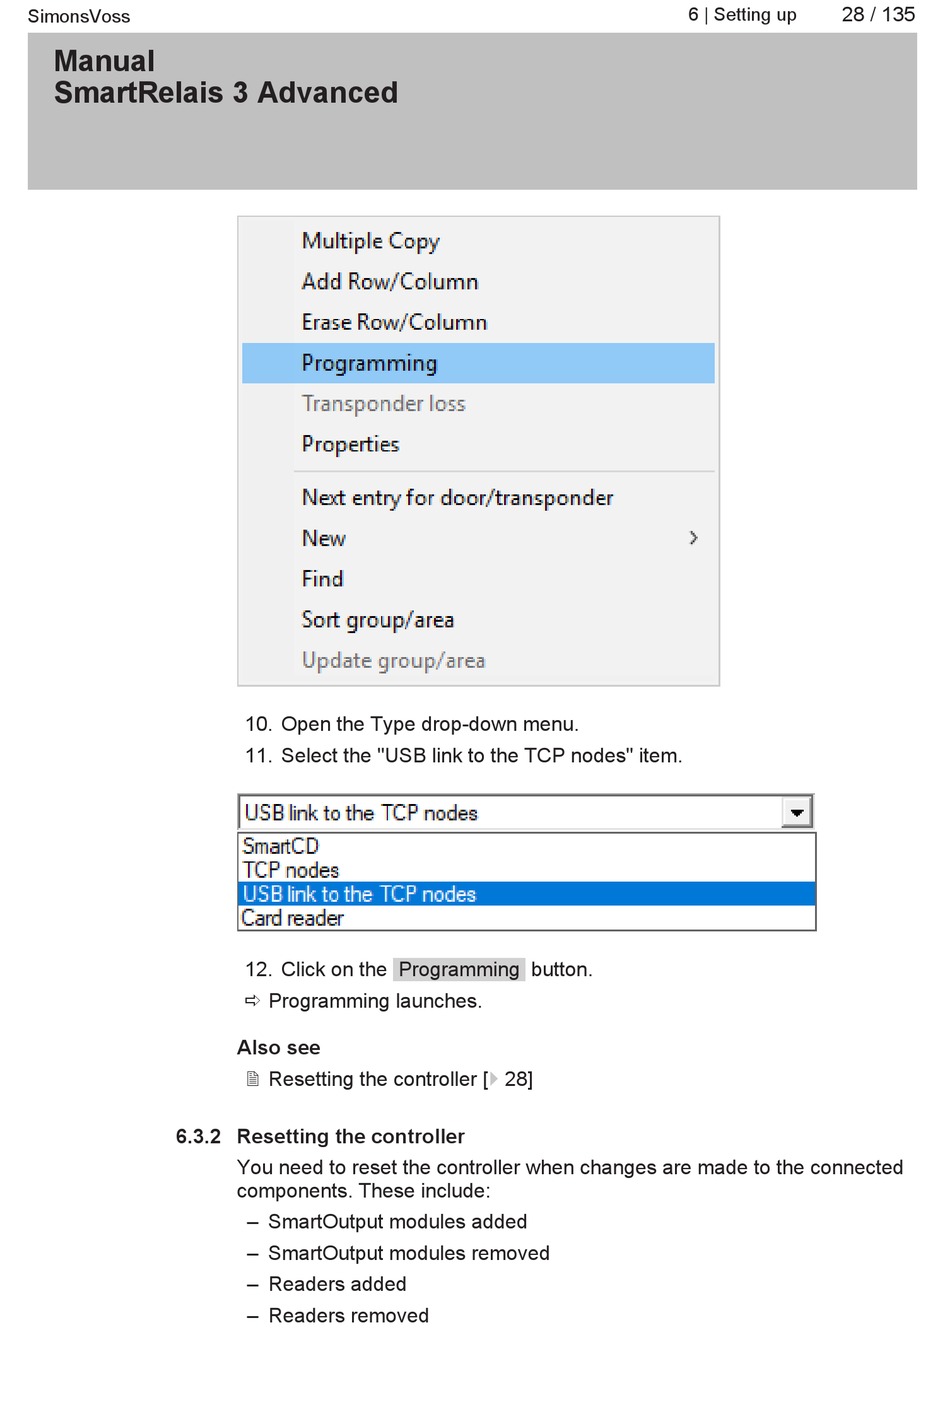Select highlighted USB link to the TCP nodes

tap(527, 894)
